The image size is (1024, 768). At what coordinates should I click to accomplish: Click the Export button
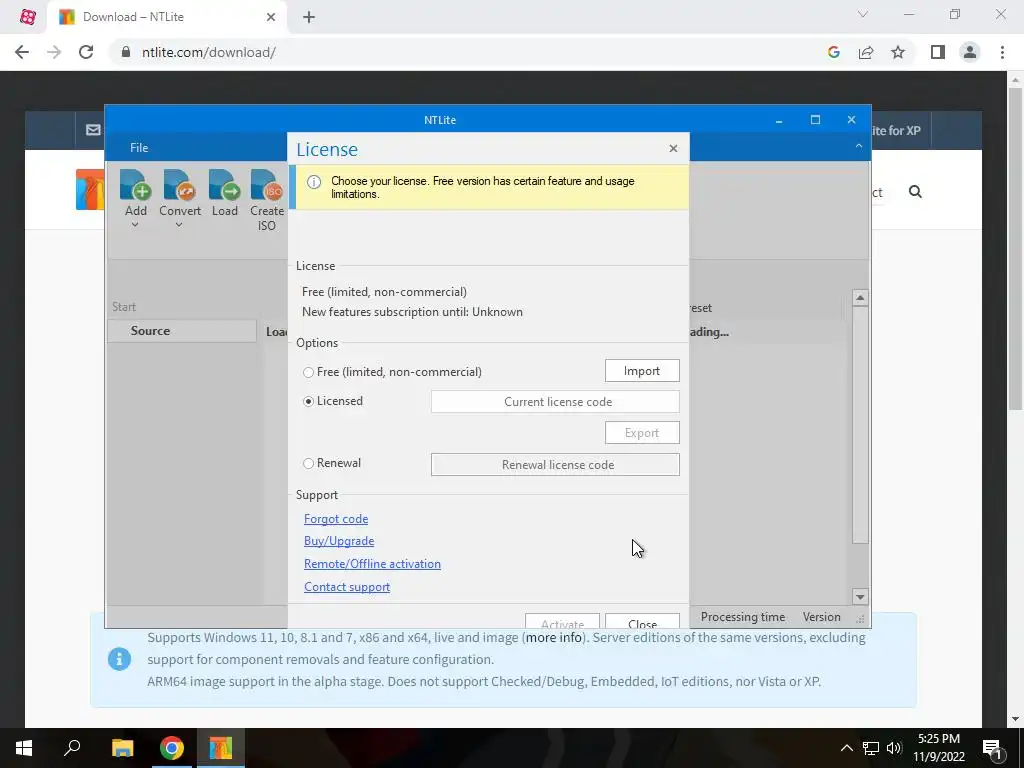click(642, 432)
